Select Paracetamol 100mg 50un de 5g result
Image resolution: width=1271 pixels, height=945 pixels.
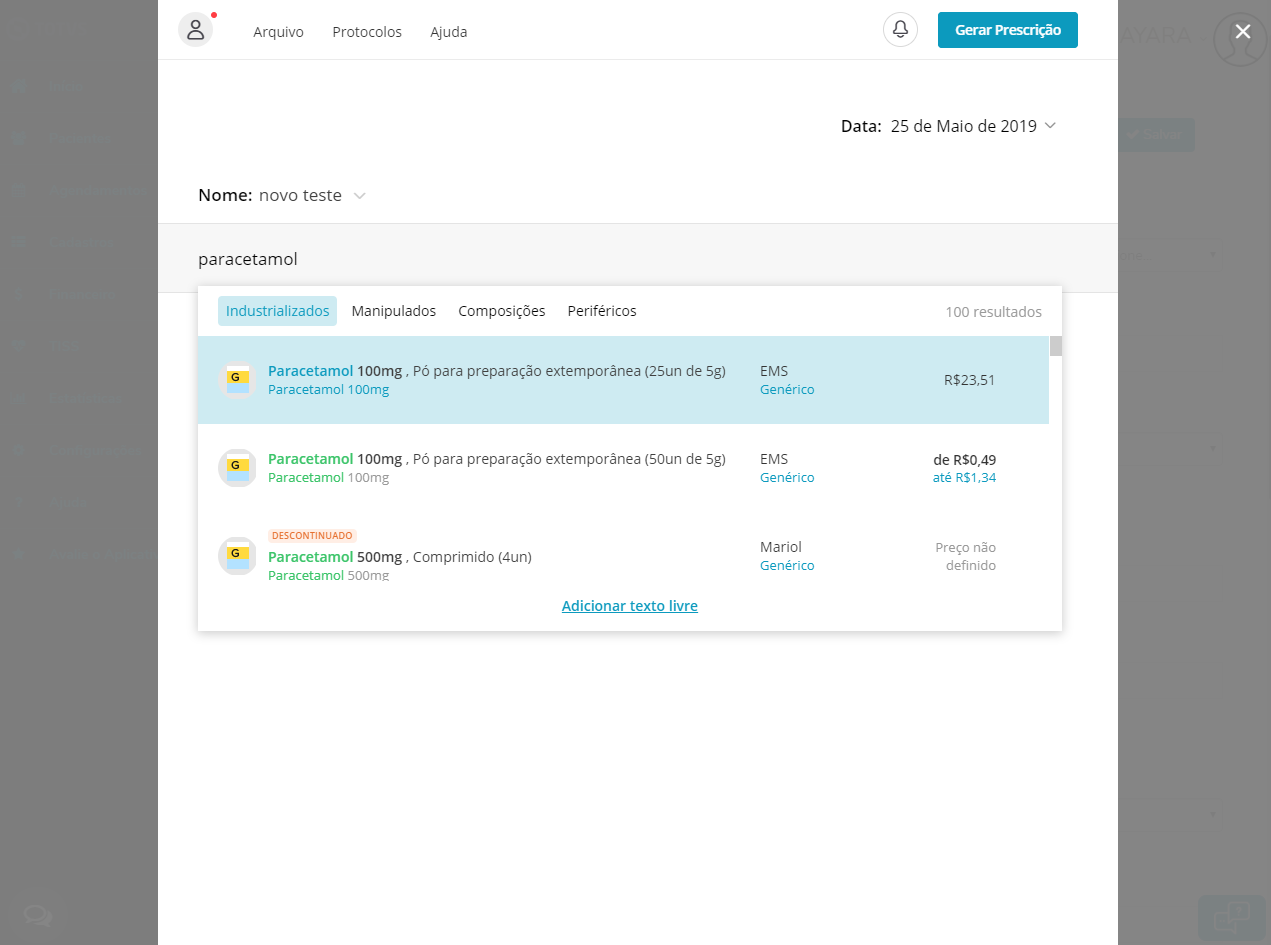(x=623, y=468)
